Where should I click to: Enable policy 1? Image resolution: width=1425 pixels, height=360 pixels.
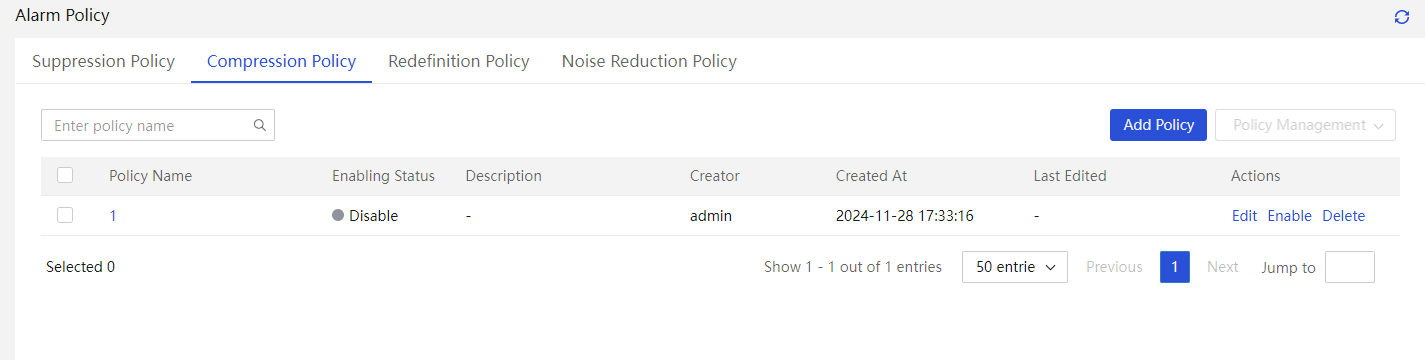pos(1289,215)
